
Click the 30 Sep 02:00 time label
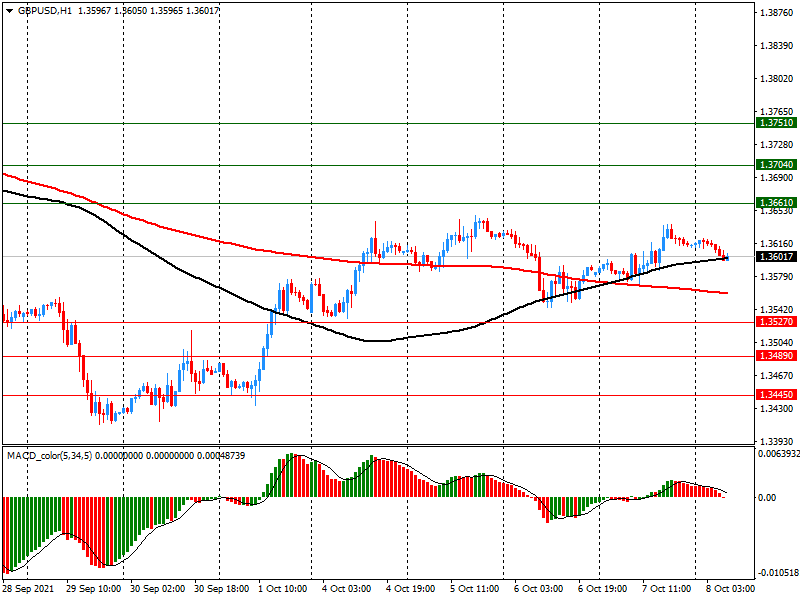(157, 589)
